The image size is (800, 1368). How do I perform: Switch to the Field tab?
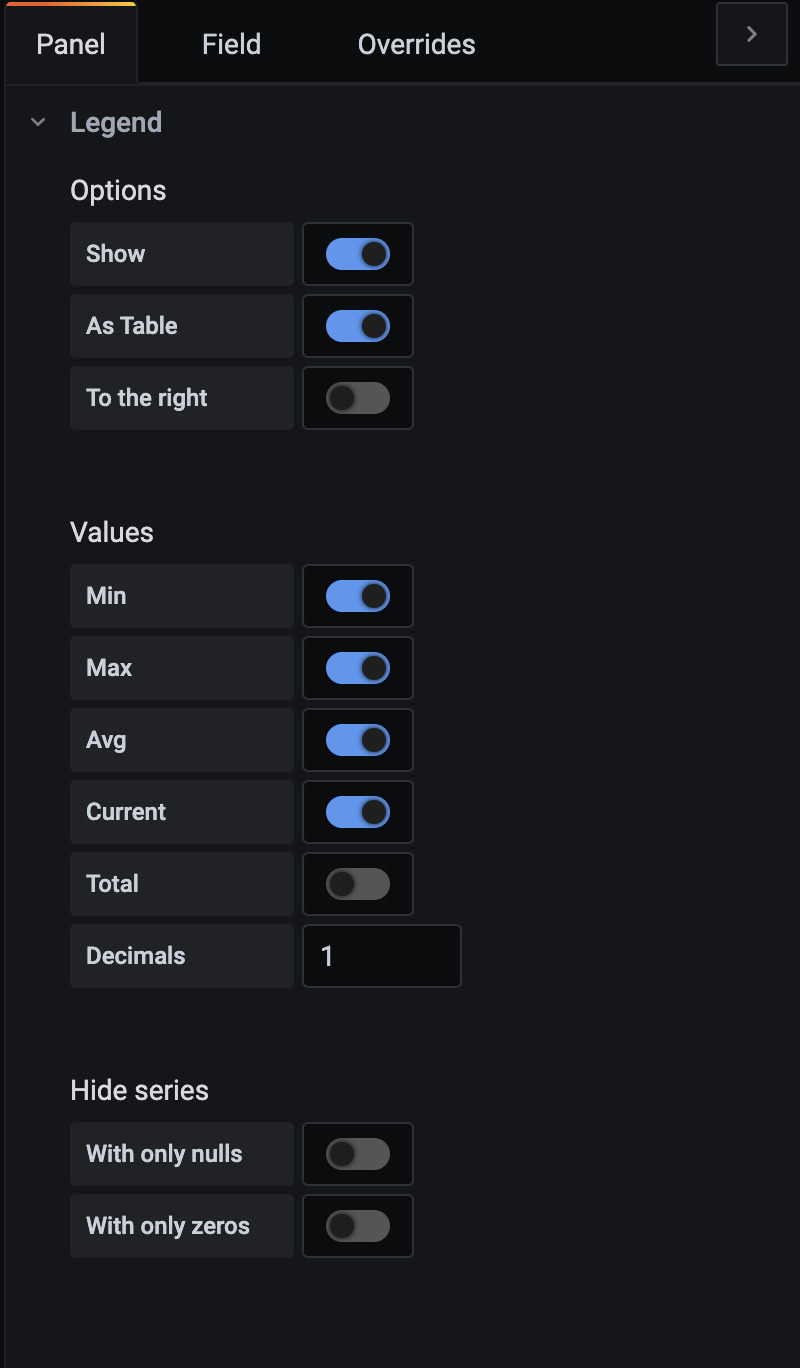(x=231, y=43)
